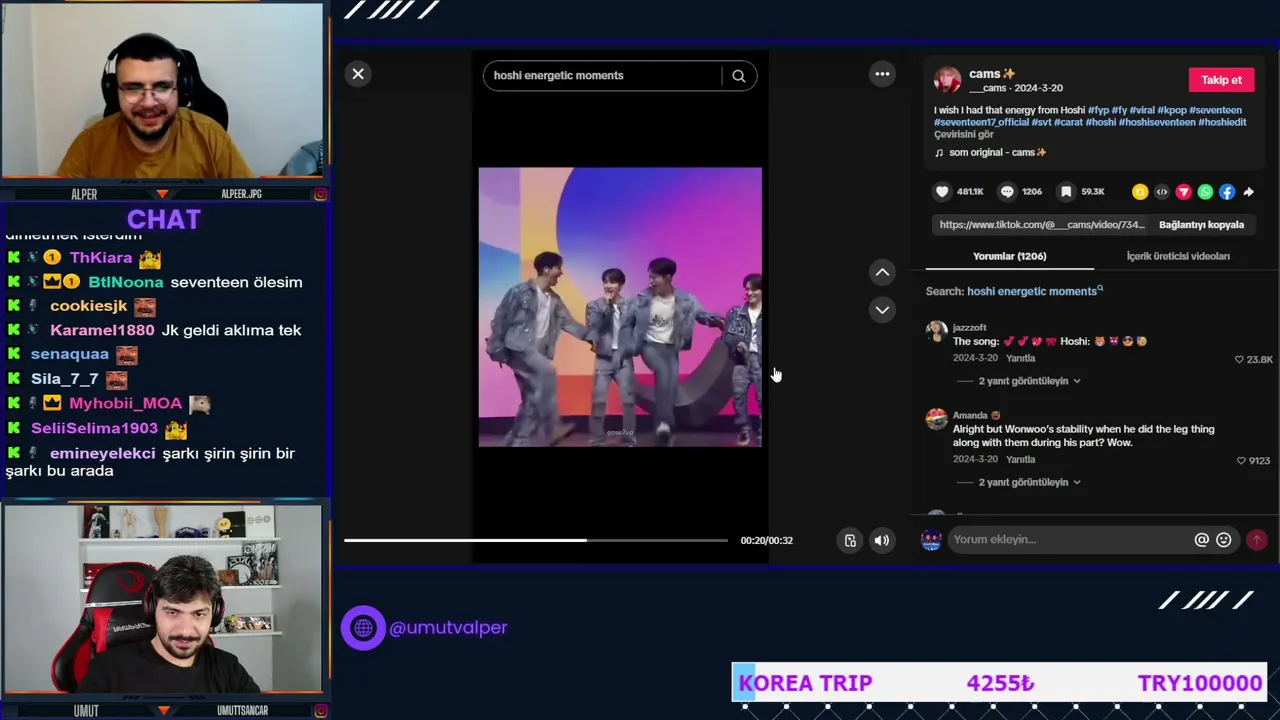
Task: Close the TikTok video viewer
Action: pos(358,74)
